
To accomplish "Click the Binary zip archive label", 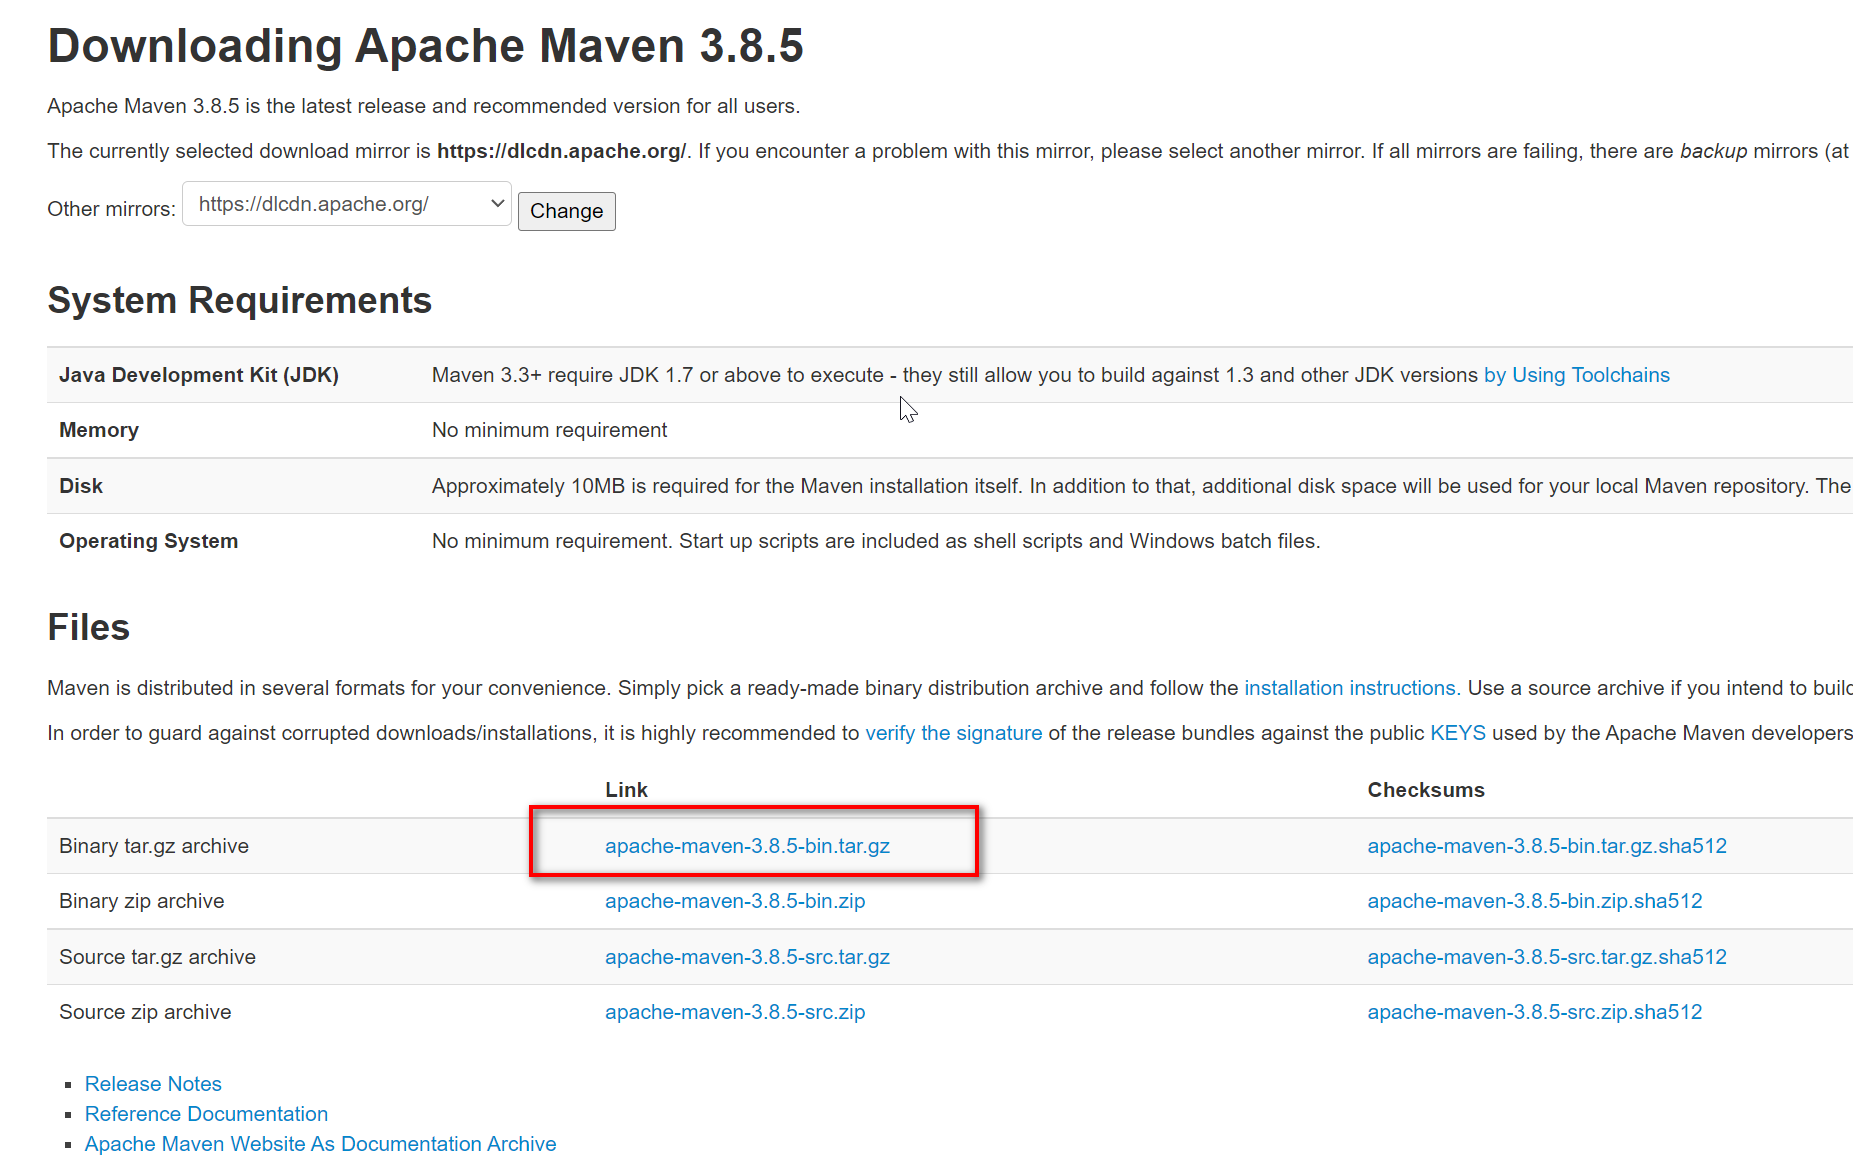I will [x=141, y=901].
